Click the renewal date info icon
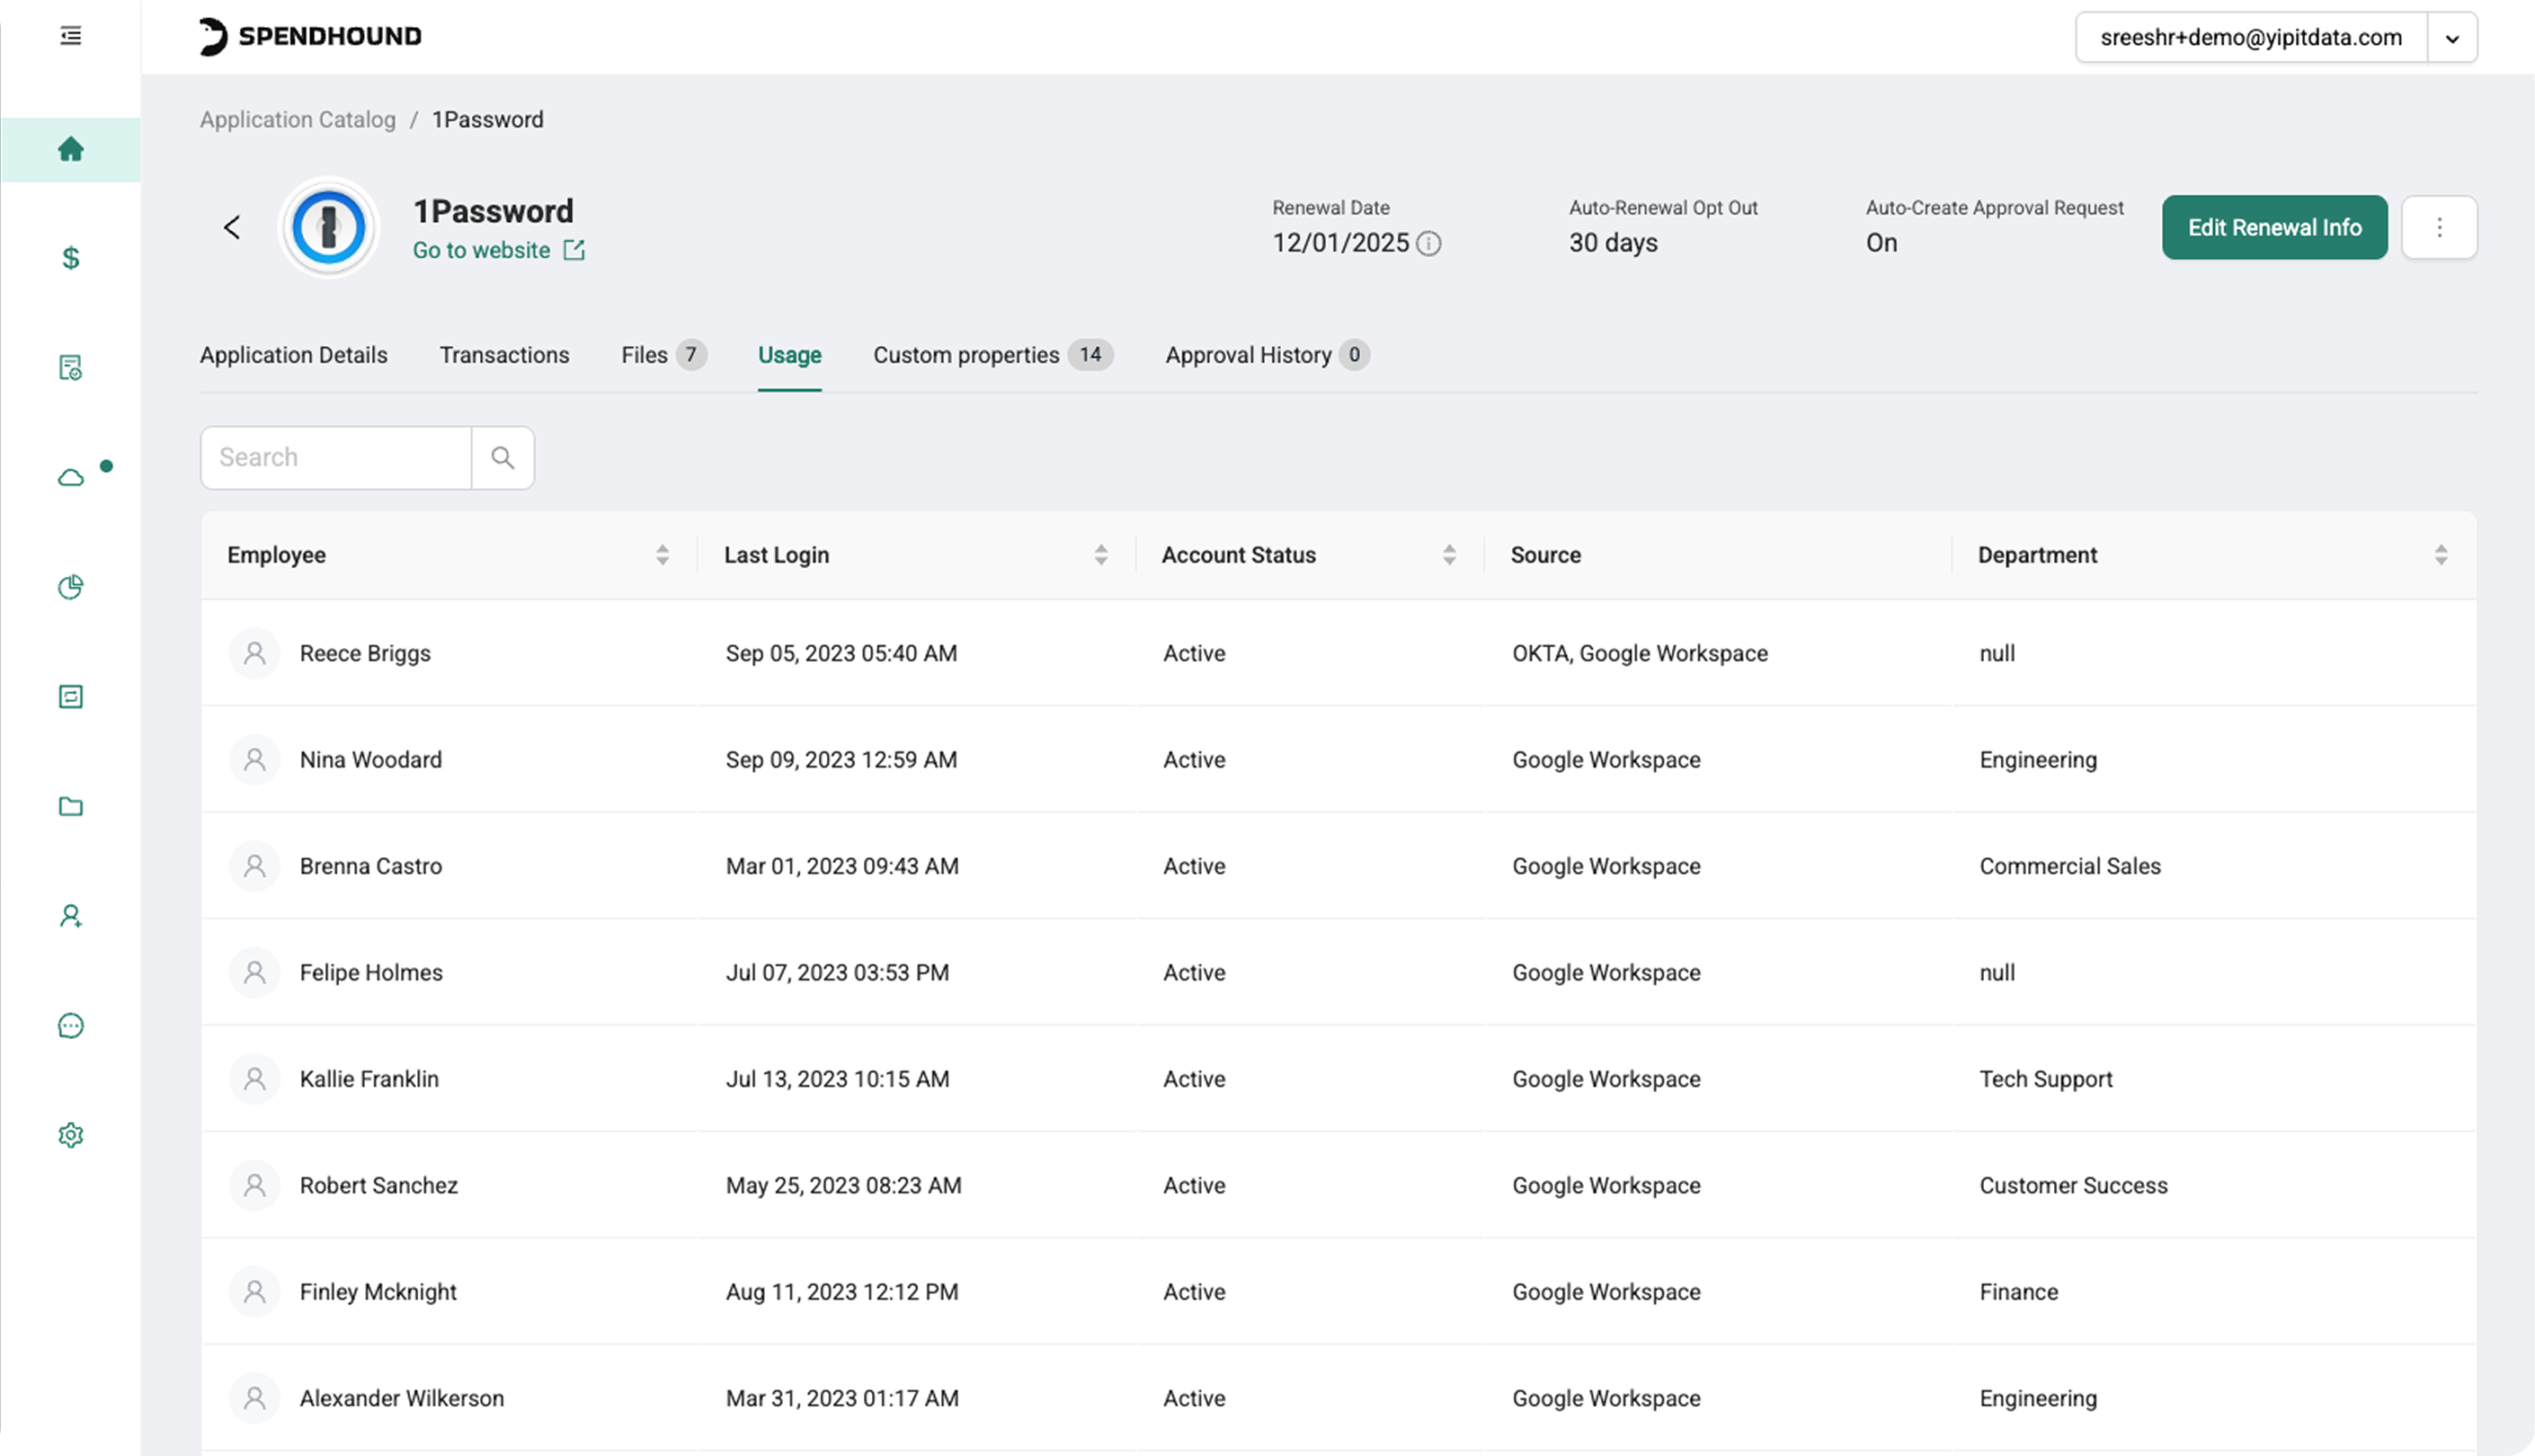 pos(1429,244)
